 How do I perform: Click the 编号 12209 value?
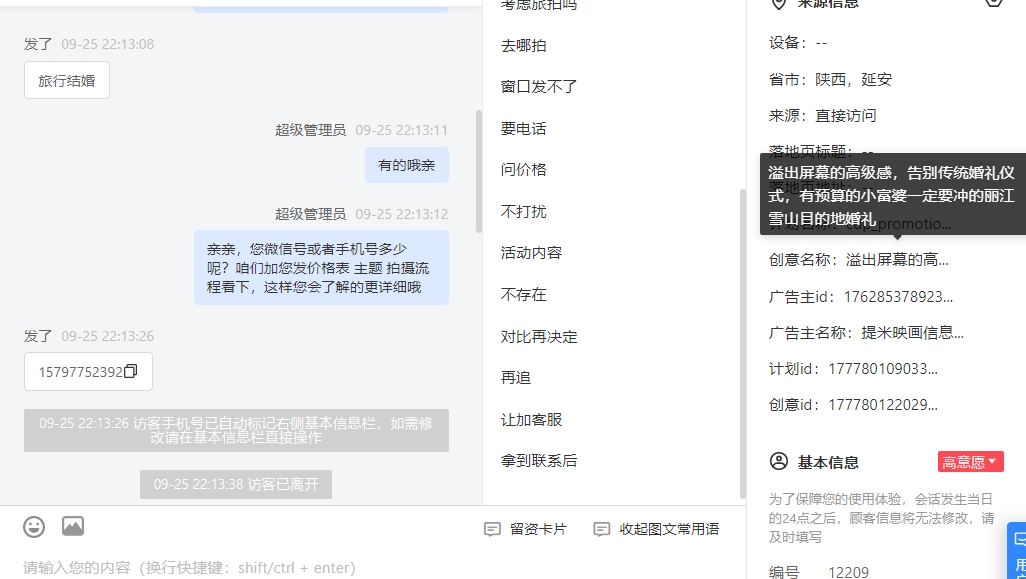pyautogui.click(x=849, y=572)
